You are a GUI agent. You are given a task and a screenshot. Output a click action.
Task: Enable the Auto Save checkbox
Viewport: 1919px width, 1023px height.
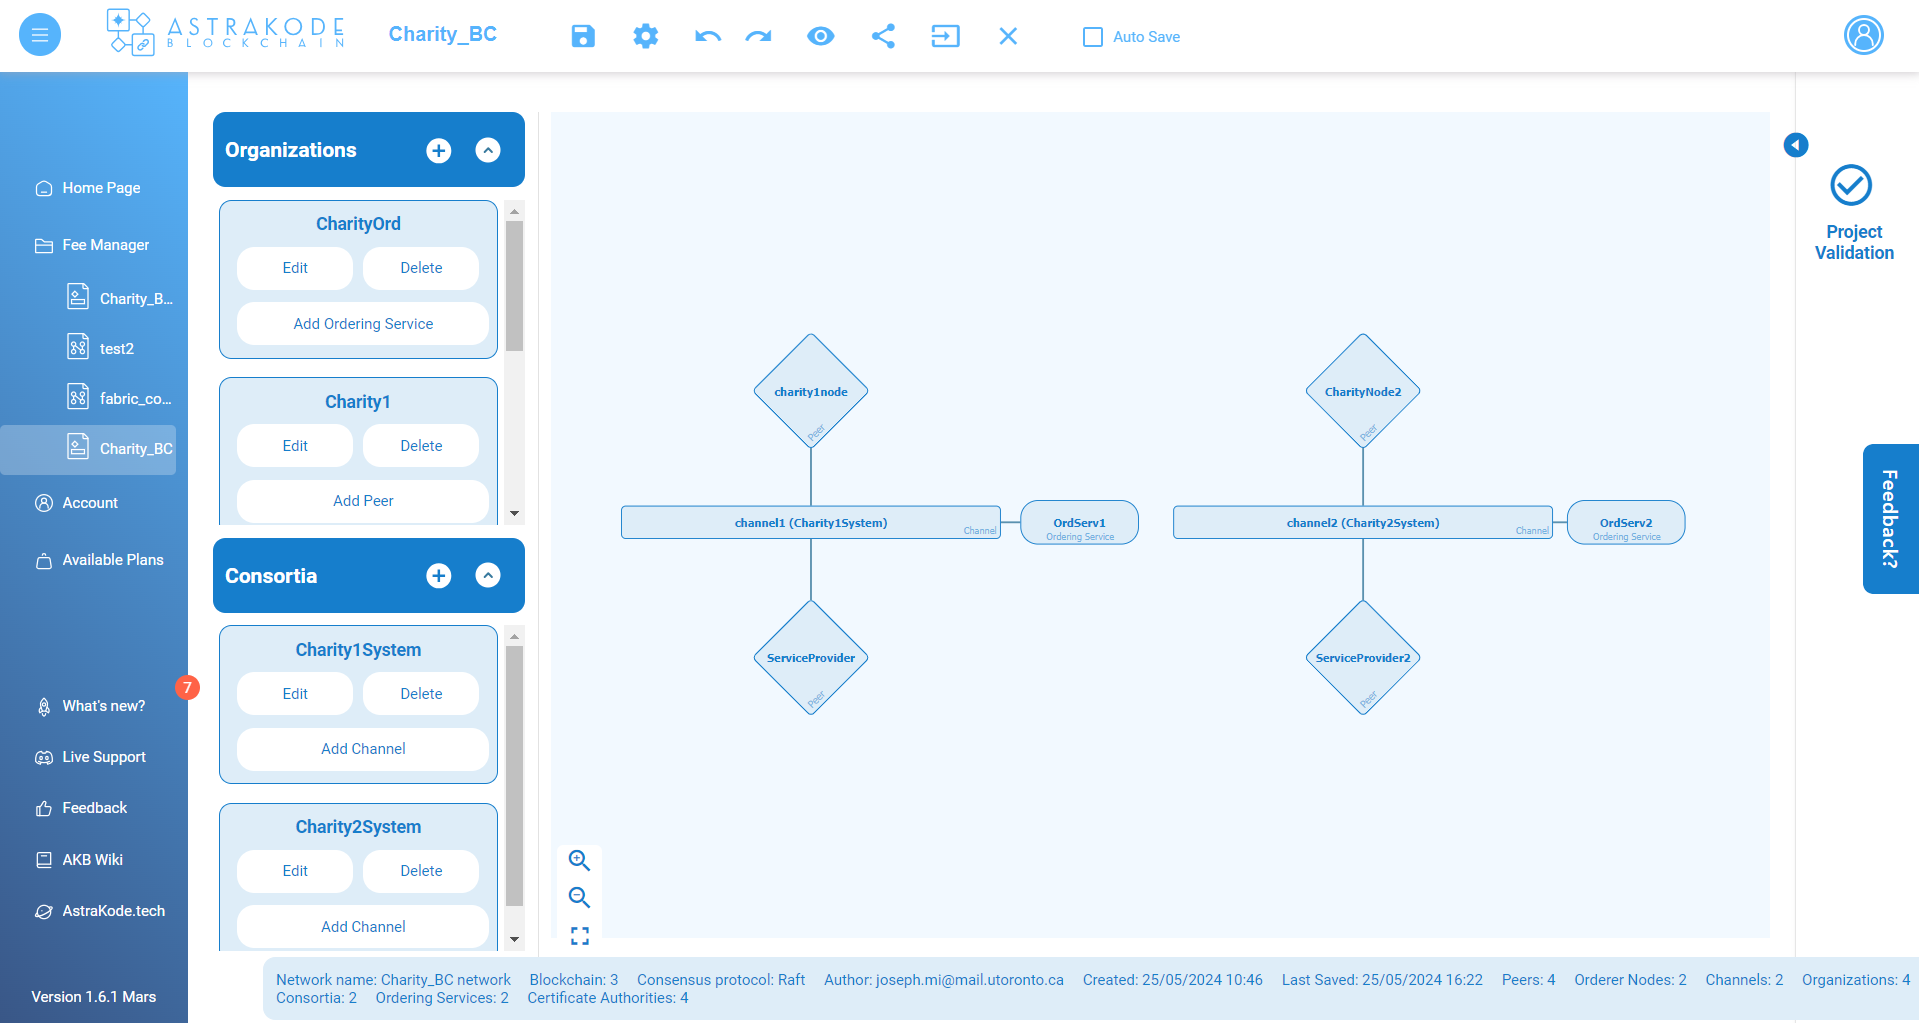tap(1093, 37)
